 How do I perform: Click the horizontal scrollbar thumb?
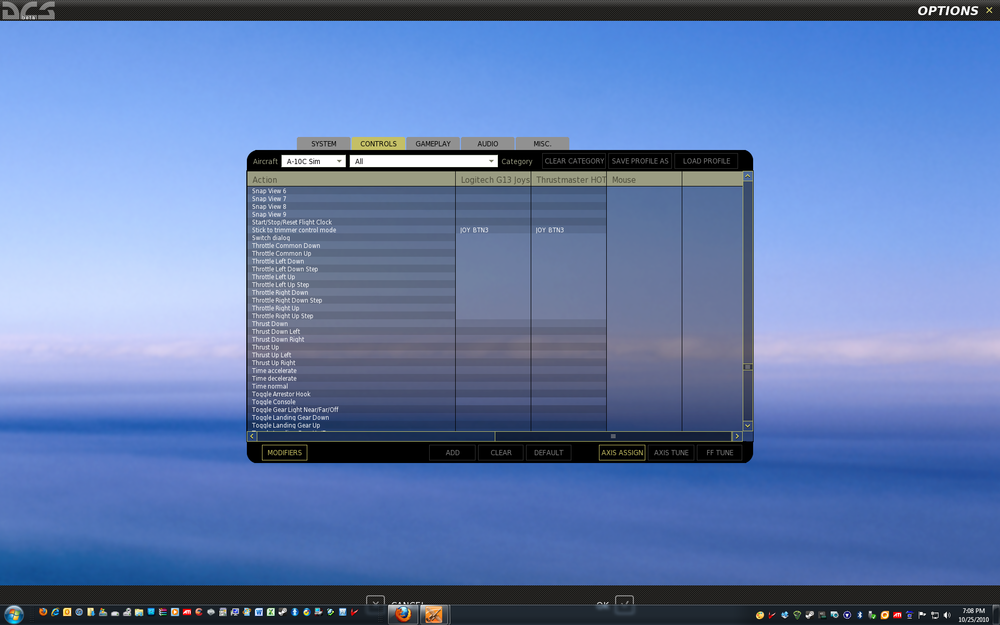pyautogui.click(x=613, y=436)
